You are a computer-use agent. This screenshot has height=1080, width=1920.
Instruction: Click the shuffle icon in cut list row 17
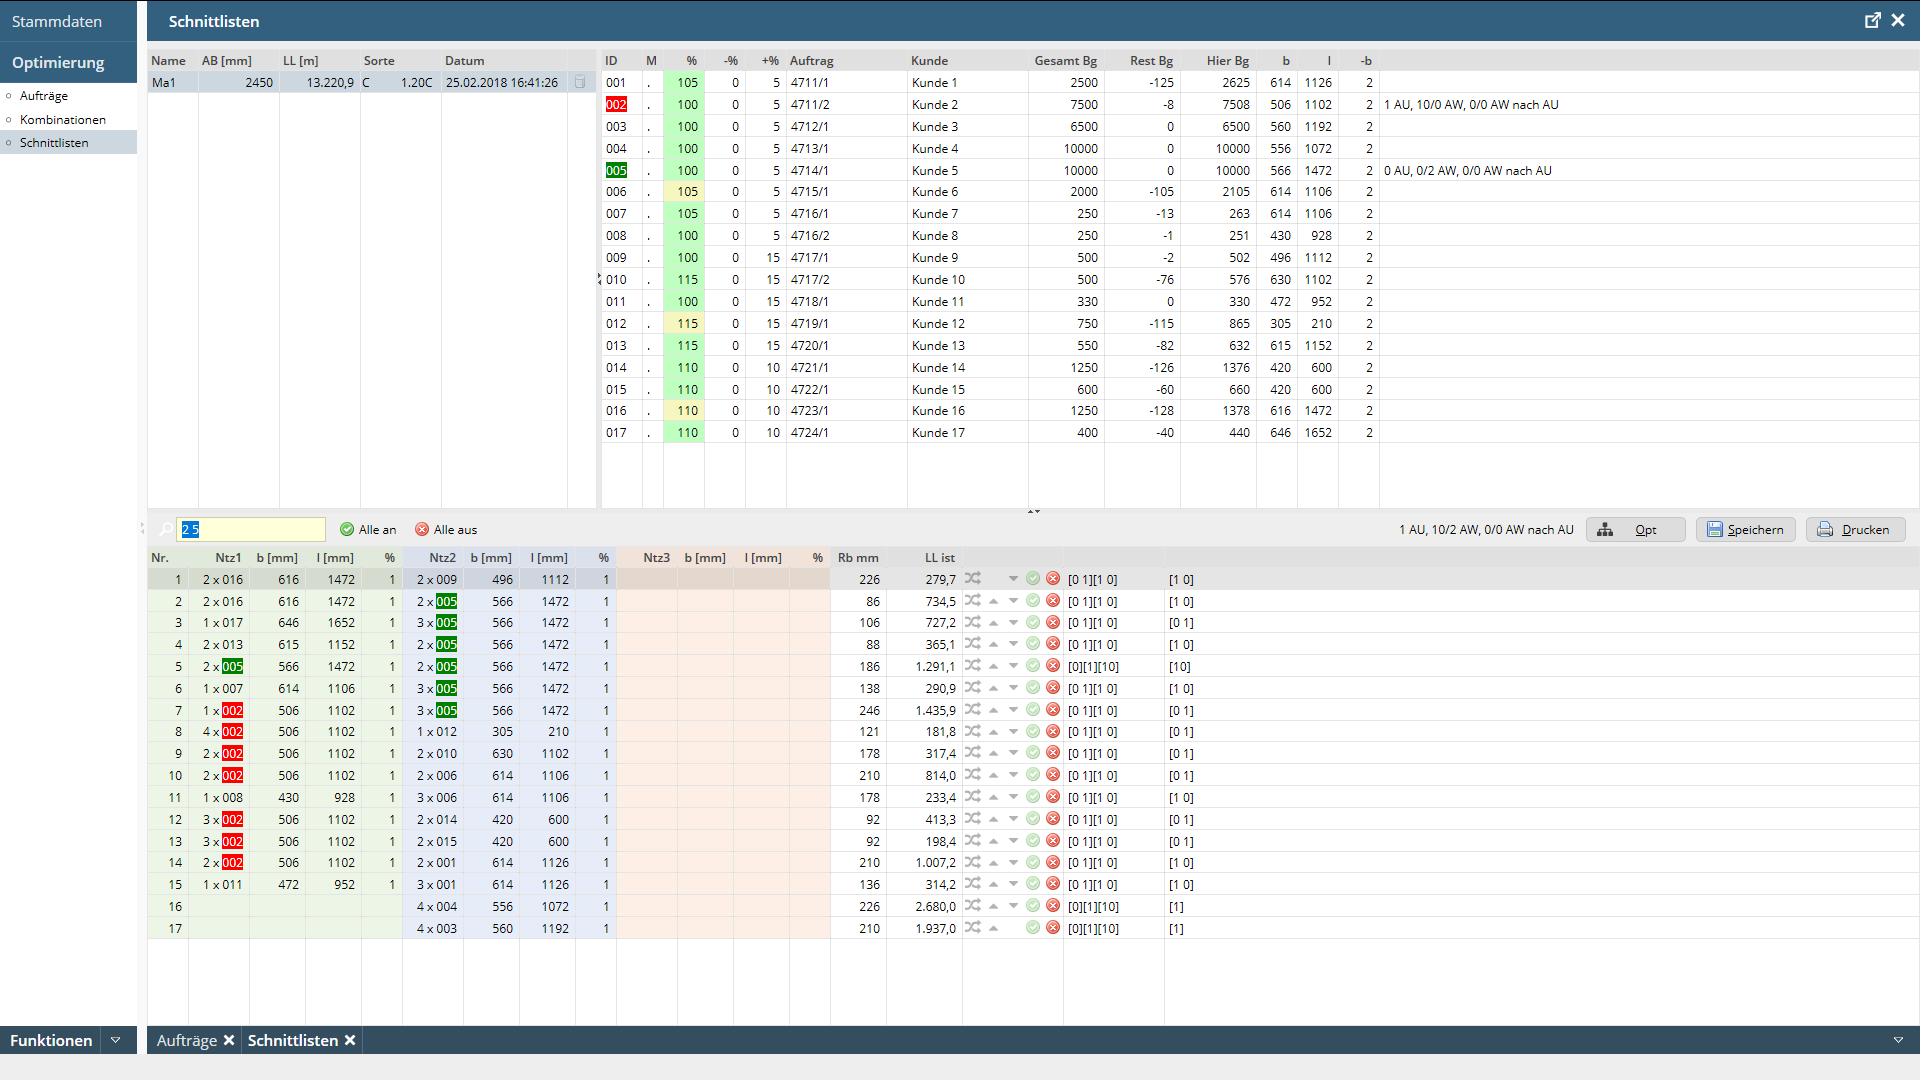[x=973, y=928]
